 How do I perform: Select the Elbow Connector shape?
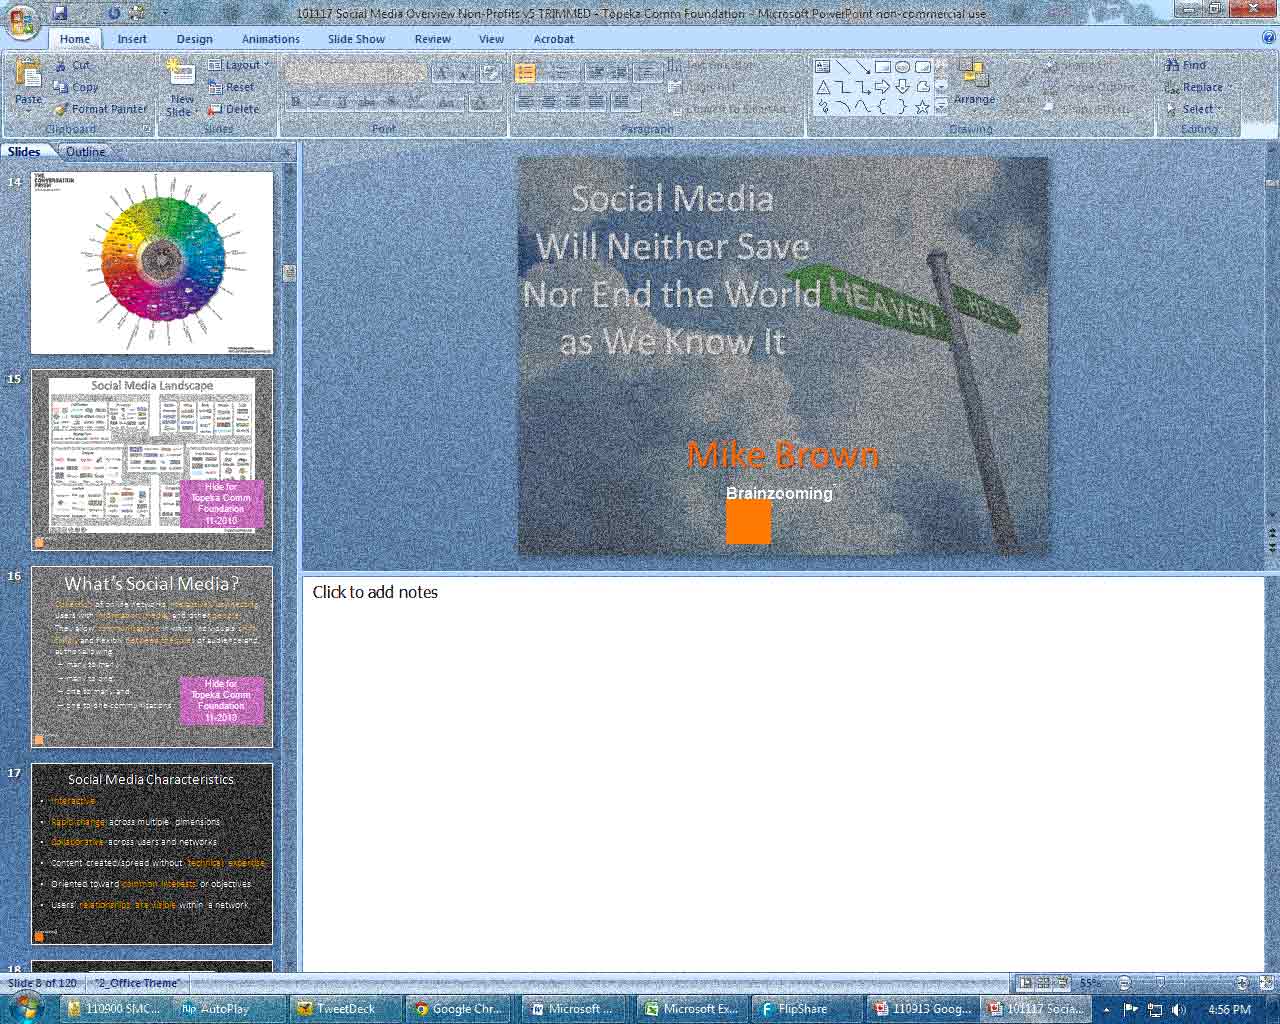842,87
